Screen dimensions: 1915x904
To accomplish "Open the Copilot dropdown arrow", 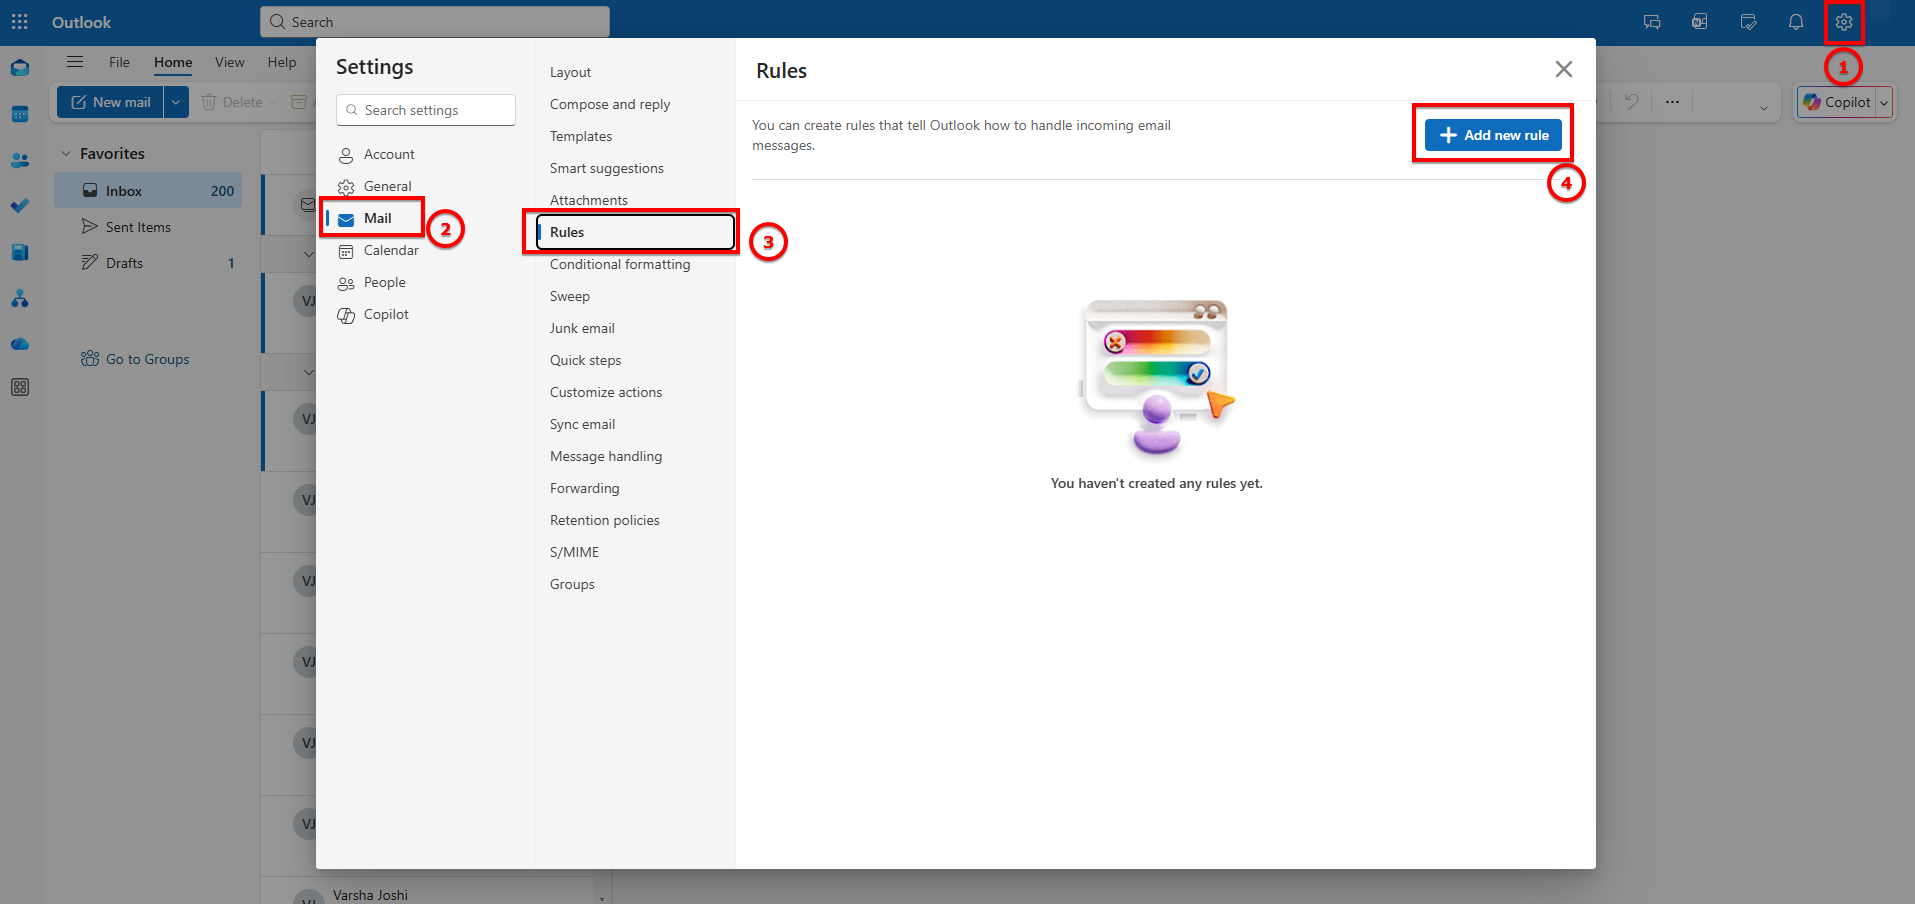I will pyautogui.click(x=1884, y=101).
